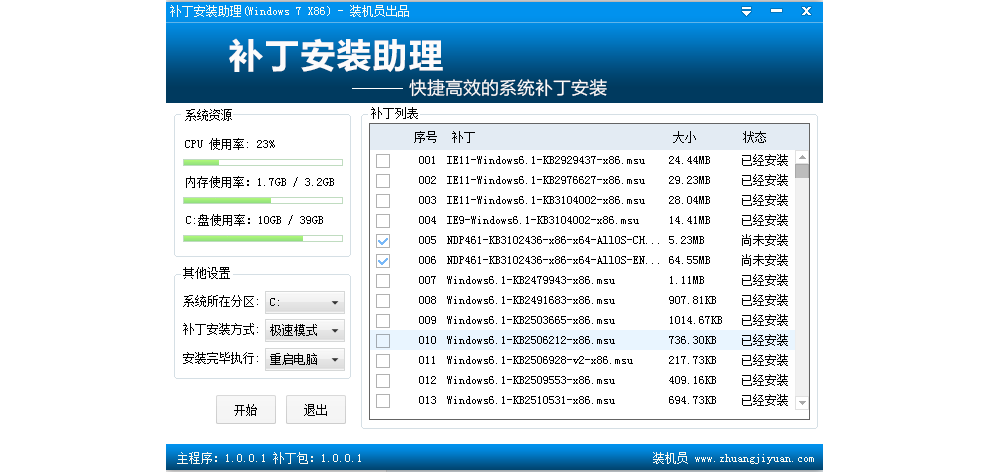Open the title bar dropdown menu icon
This screenshot has height=472, width=990.
[747, 11]
